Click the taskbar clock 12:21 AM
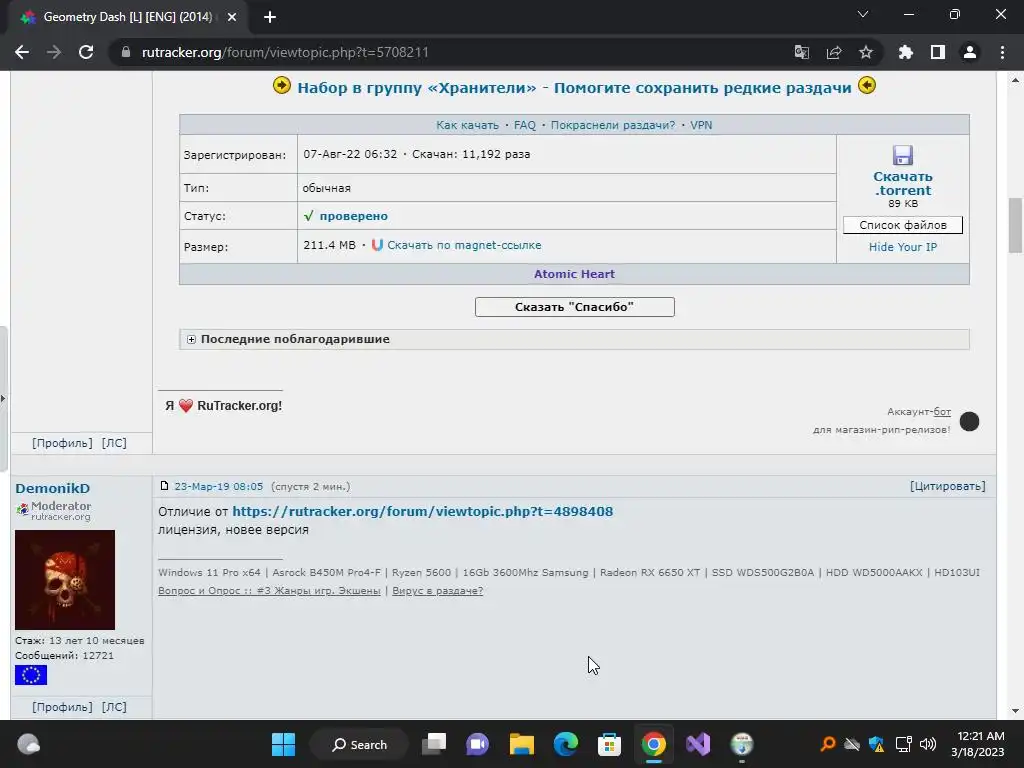 pyautogui.click(x=977, y=744)
